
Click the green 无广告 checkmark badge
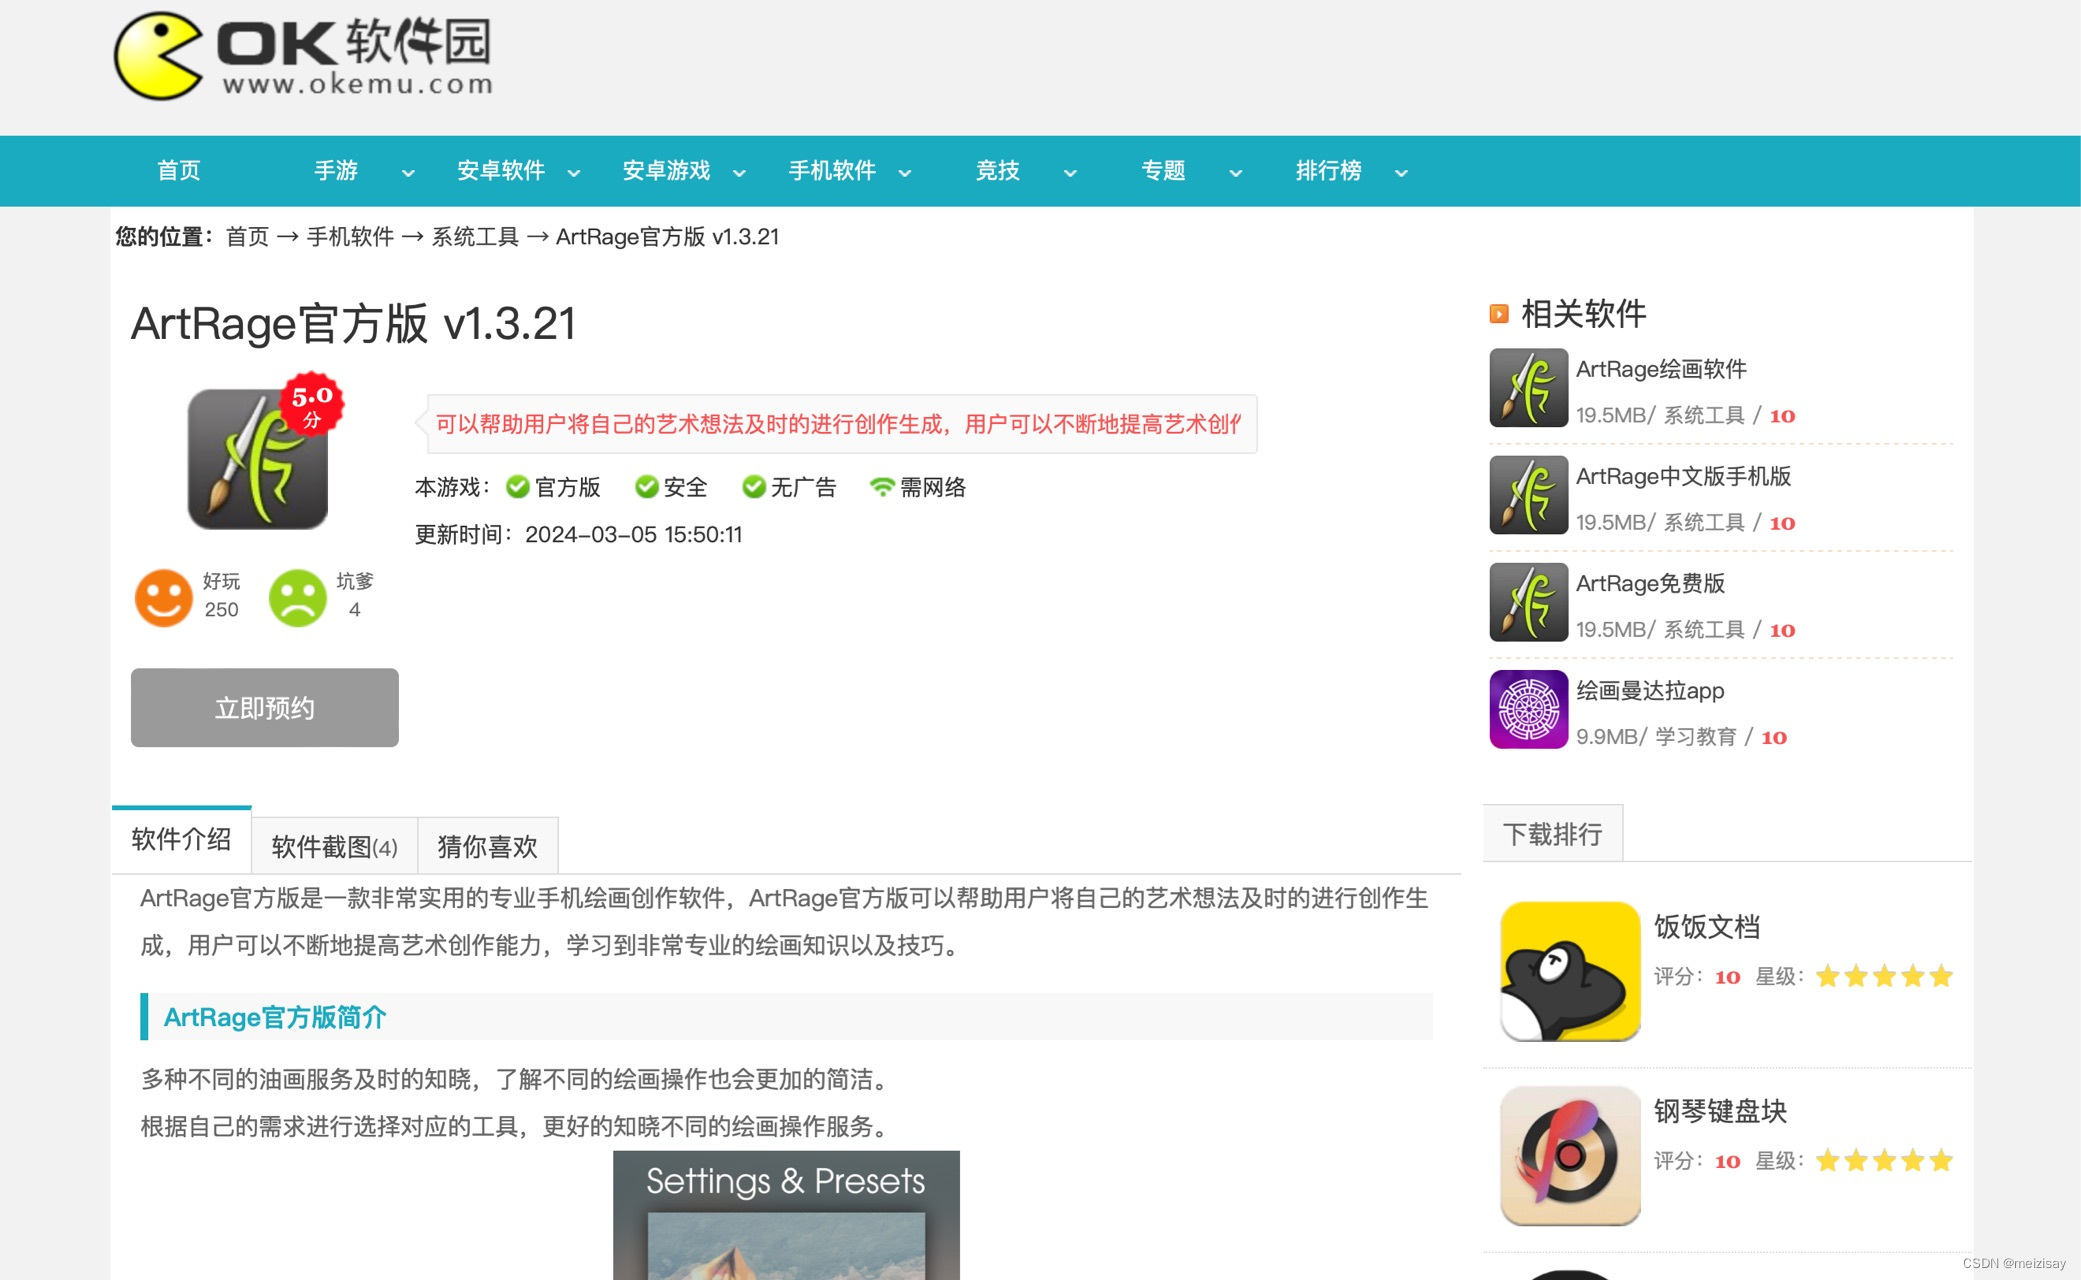(x=753, y=487)
